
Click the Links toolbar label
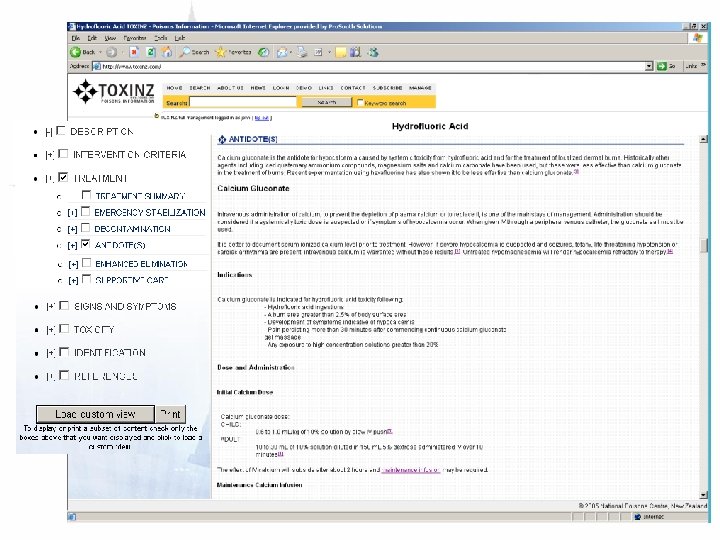tap(691, 67)
